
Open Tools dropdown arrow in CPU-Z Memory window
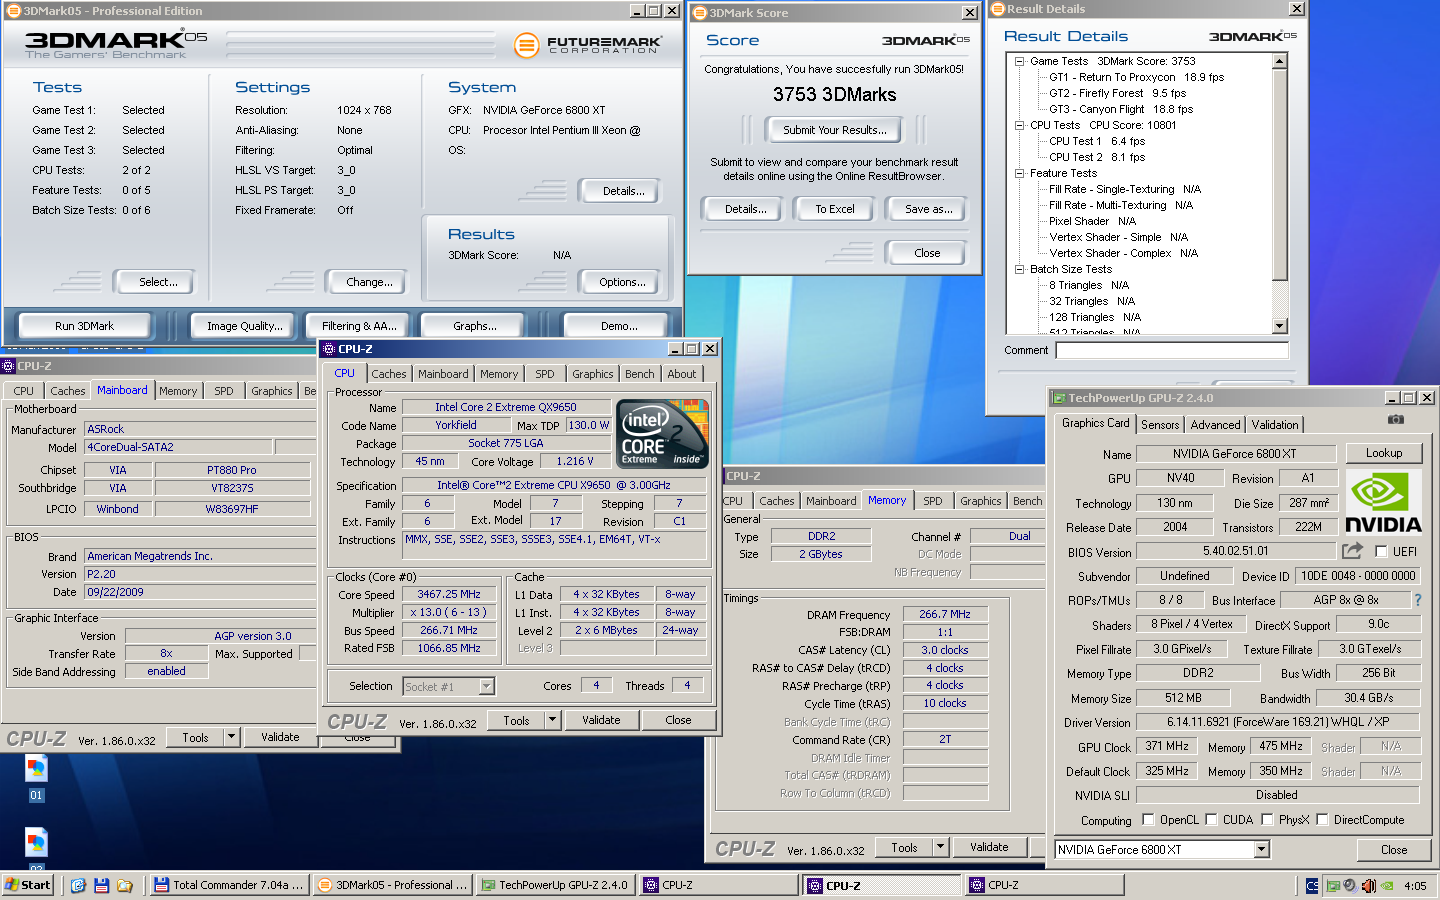pyautogui.click(x=940, y=847)
